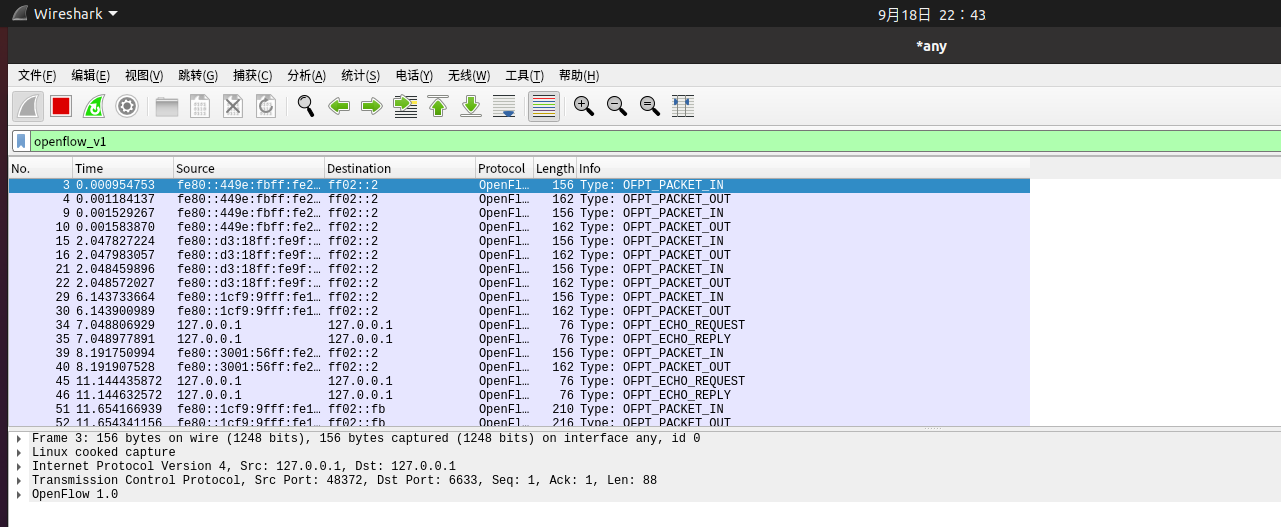
Task: Open the 工具(T) menu
Action: point(524,76)
